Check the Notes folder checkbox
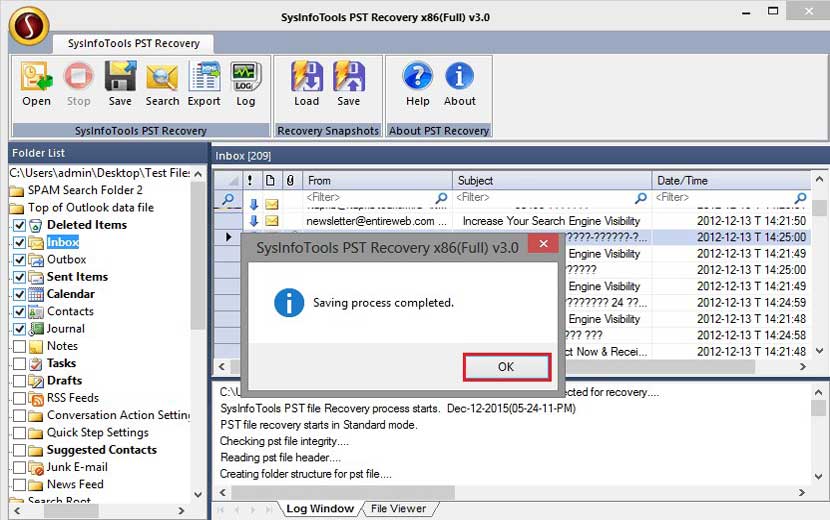Screen dimensions: 830x520 20,346
